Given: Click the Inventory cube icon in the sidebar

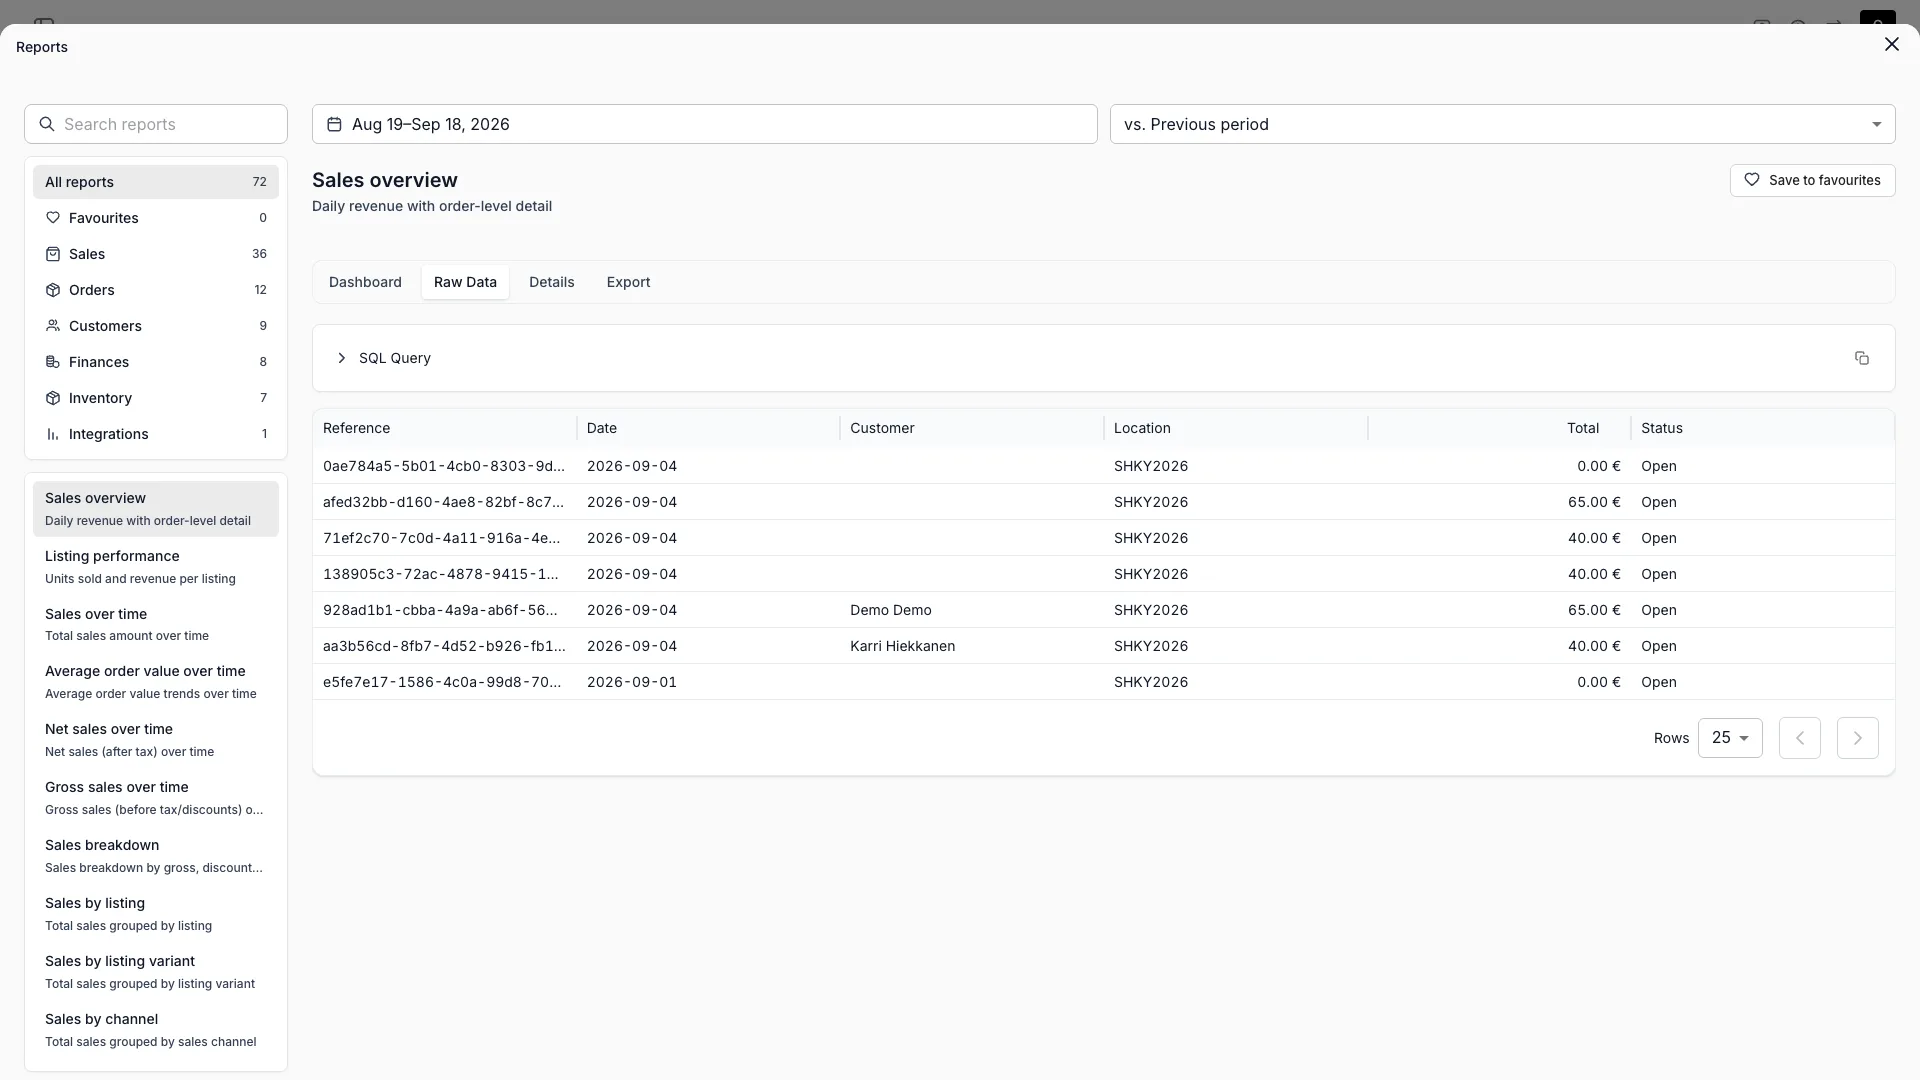Looking at the screenshot, I should (x=53, y=398).
